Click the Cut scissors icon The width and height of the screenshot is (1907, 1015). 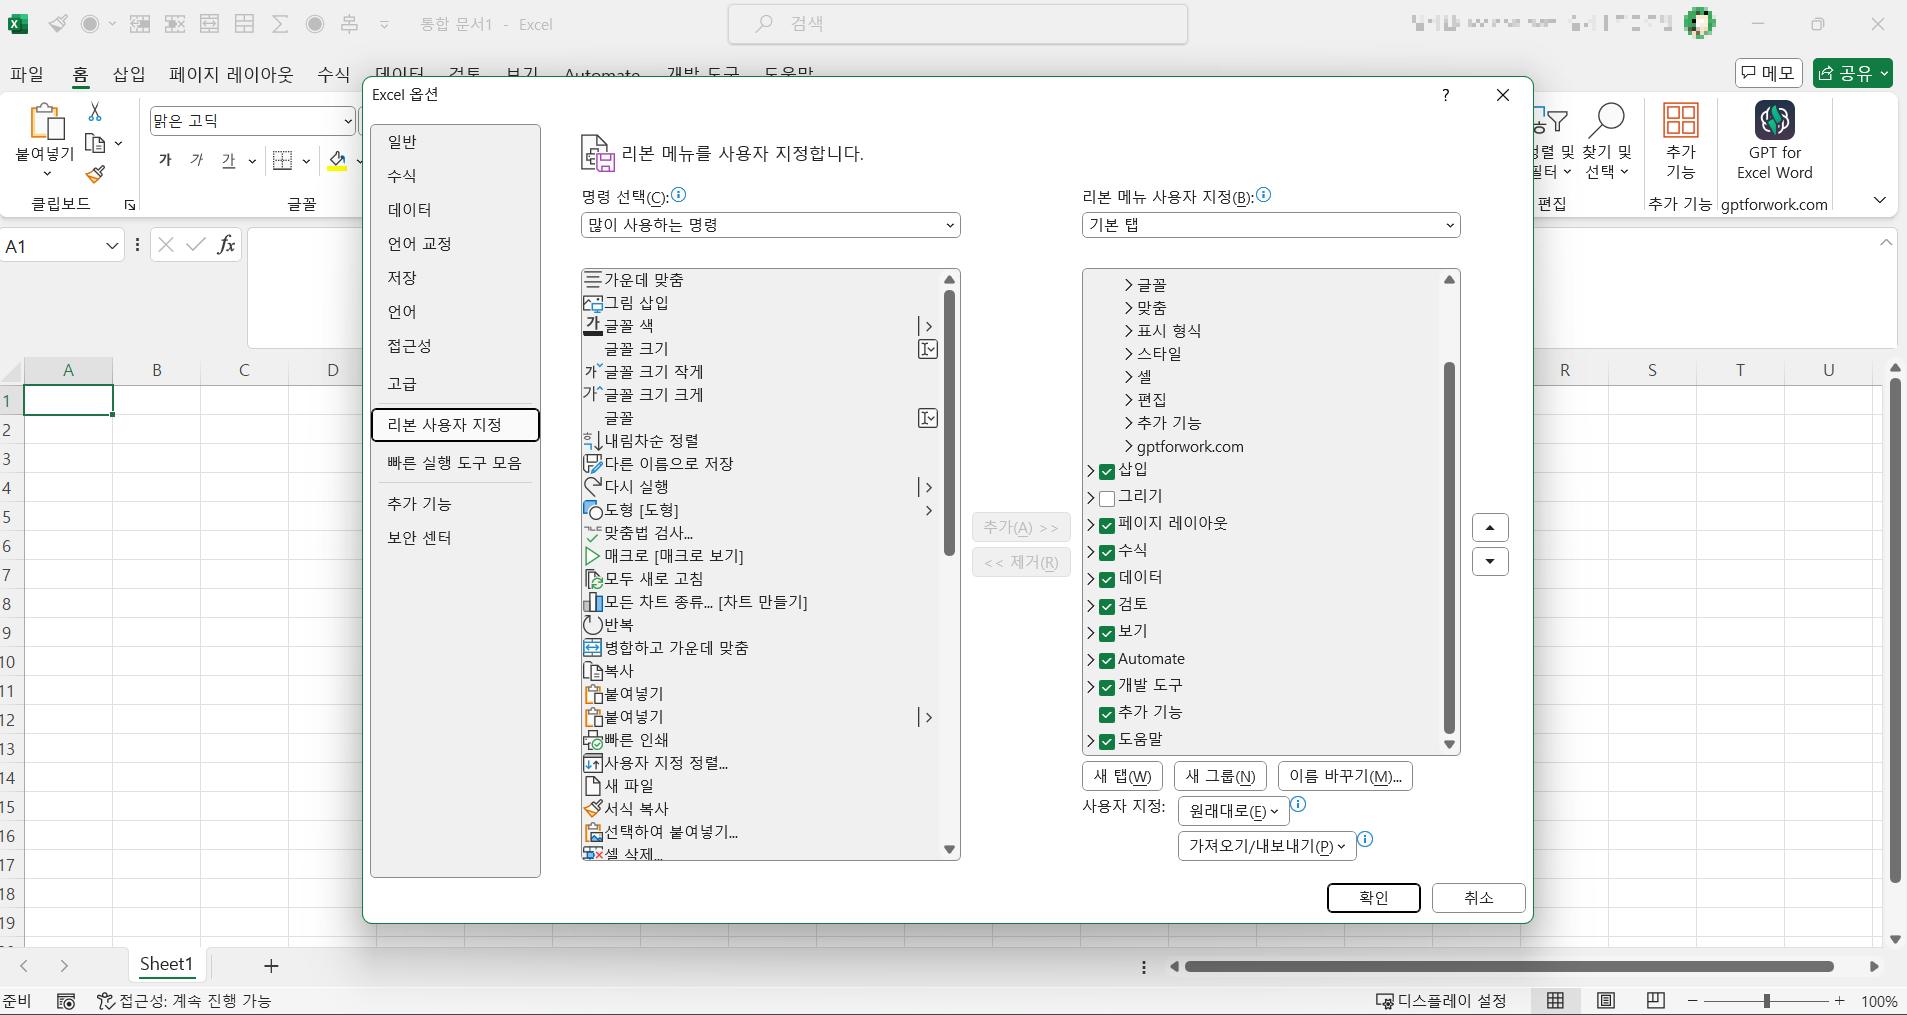click(x=95, y=111)
